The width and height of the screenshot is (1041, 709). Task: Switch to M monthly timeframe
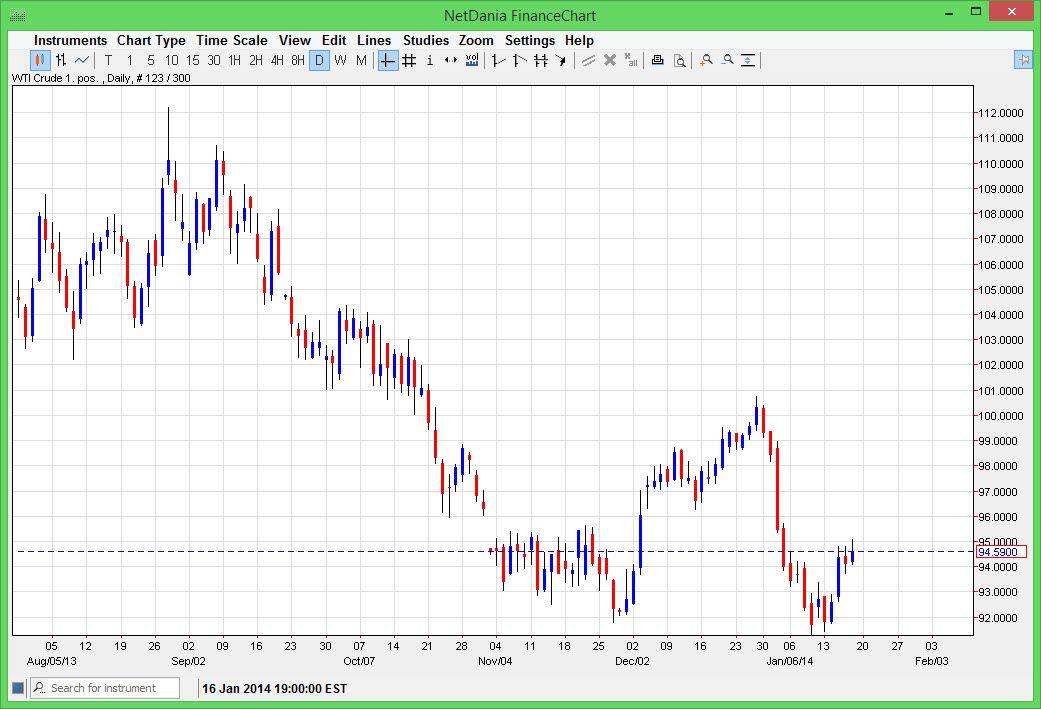pyautogui.click(x=361, y=60)
